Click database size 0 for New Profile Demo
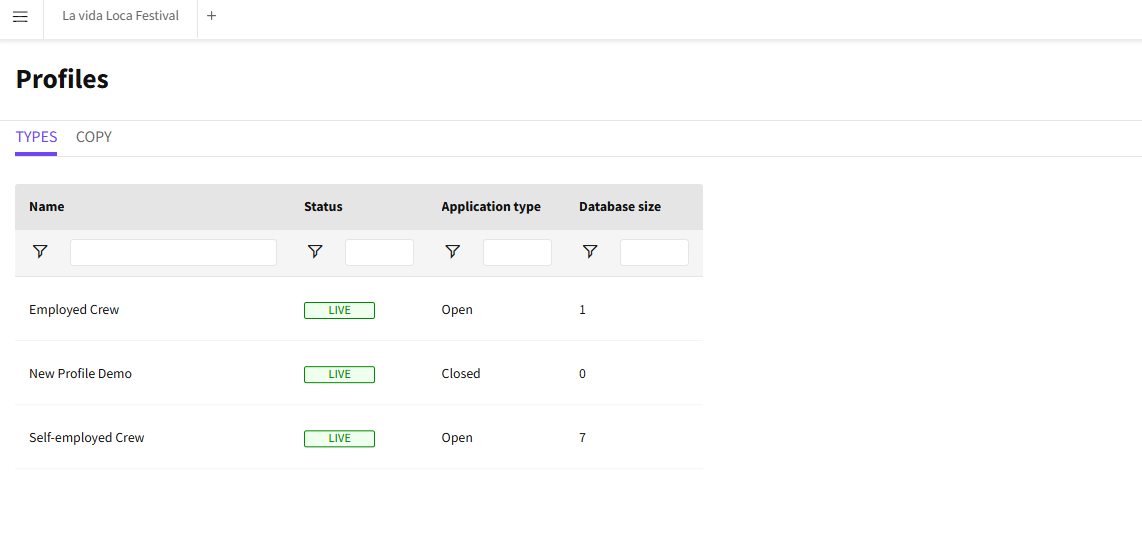This screenshot has height=549, width=1142. tap(583, 374)
